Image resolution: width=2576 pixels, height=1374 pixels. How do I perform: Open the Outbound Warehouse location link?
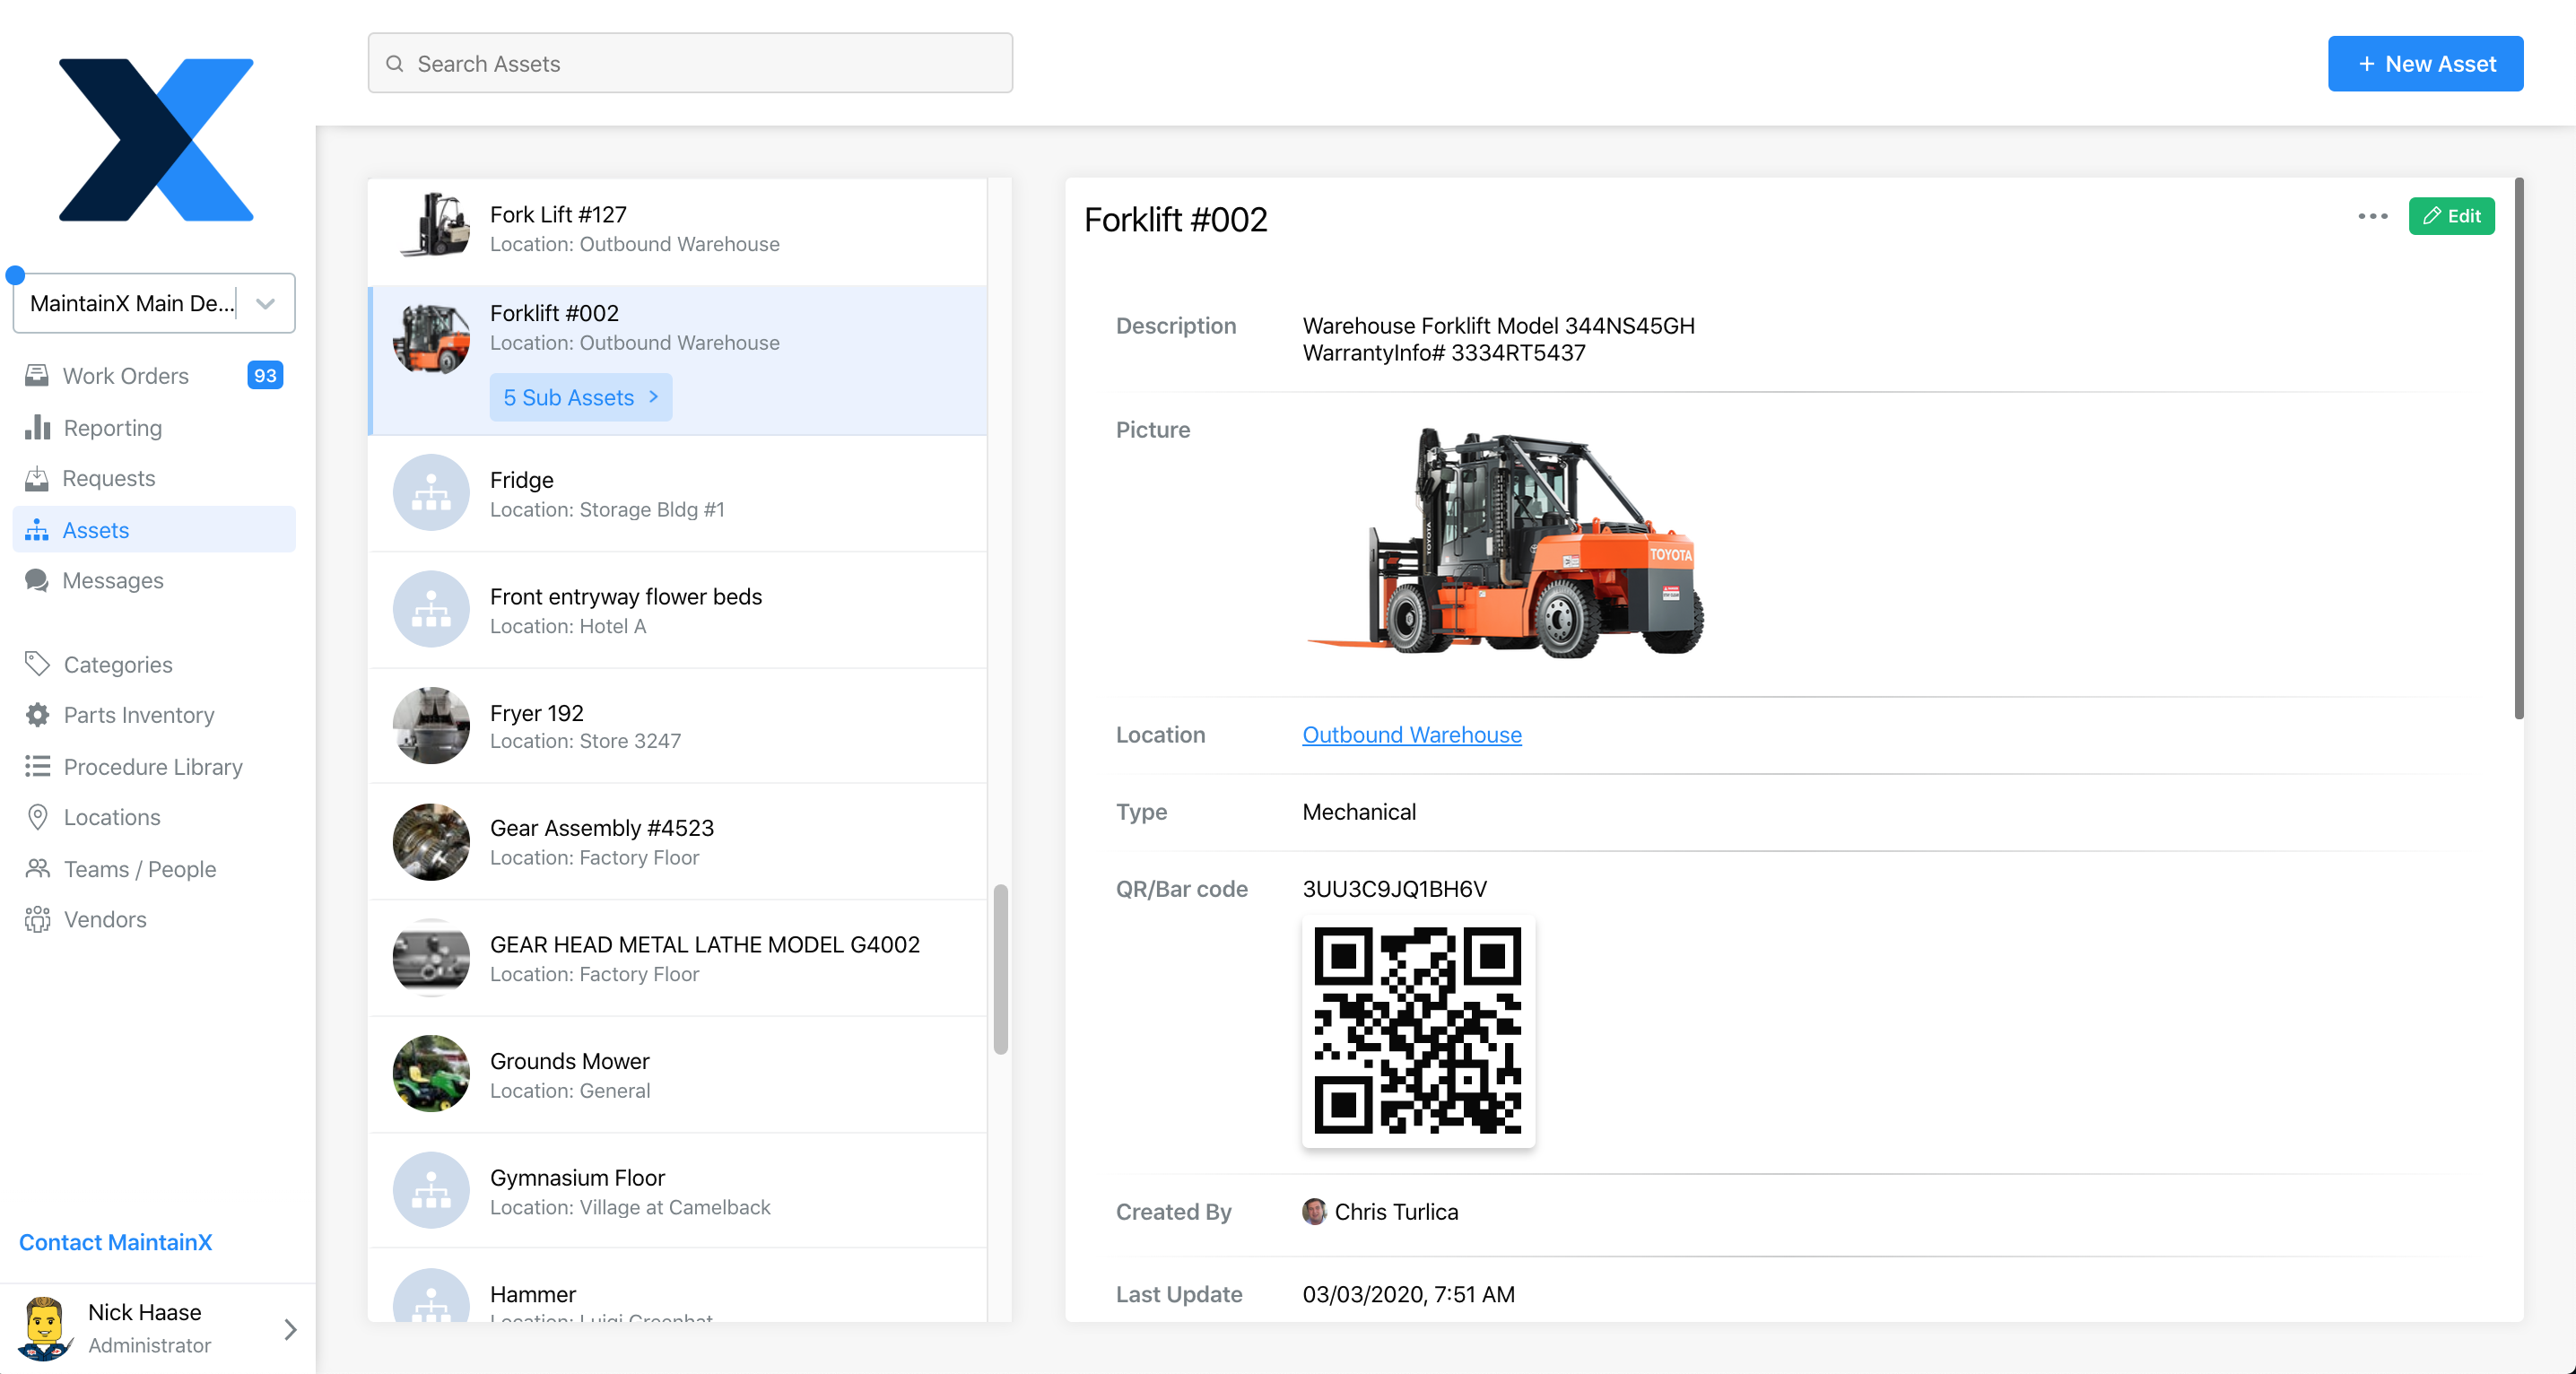1411,734
